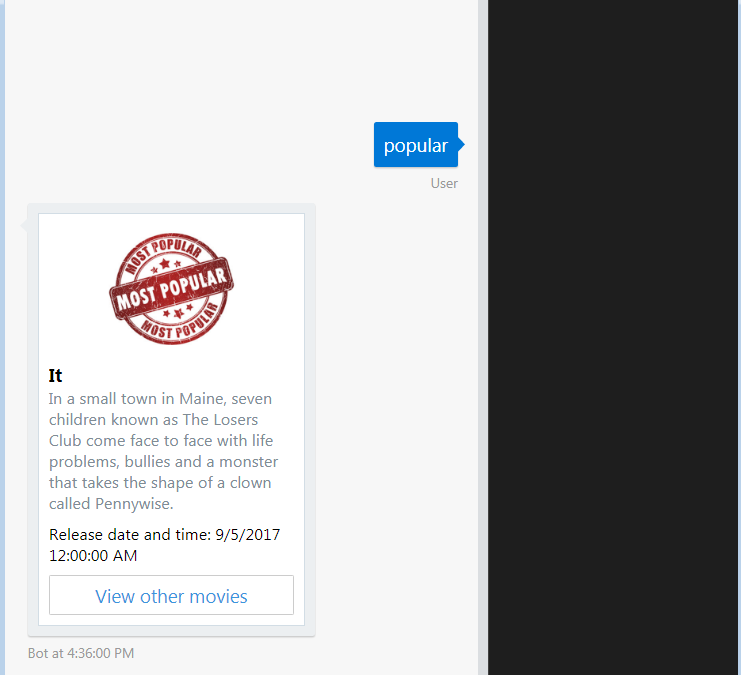Click the dark panel beside the chat

(614, 338)
